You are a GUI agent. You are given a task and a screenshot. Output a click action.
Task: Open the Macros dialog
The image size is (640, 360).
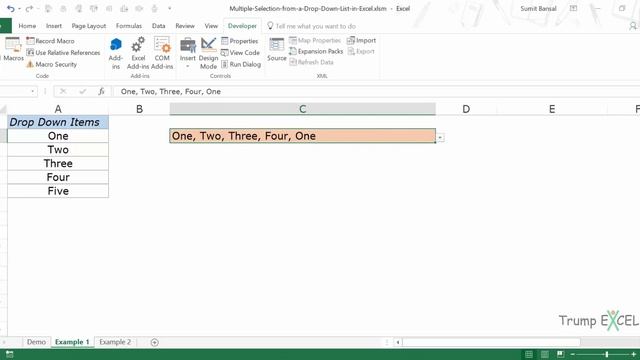pos(13,49)
